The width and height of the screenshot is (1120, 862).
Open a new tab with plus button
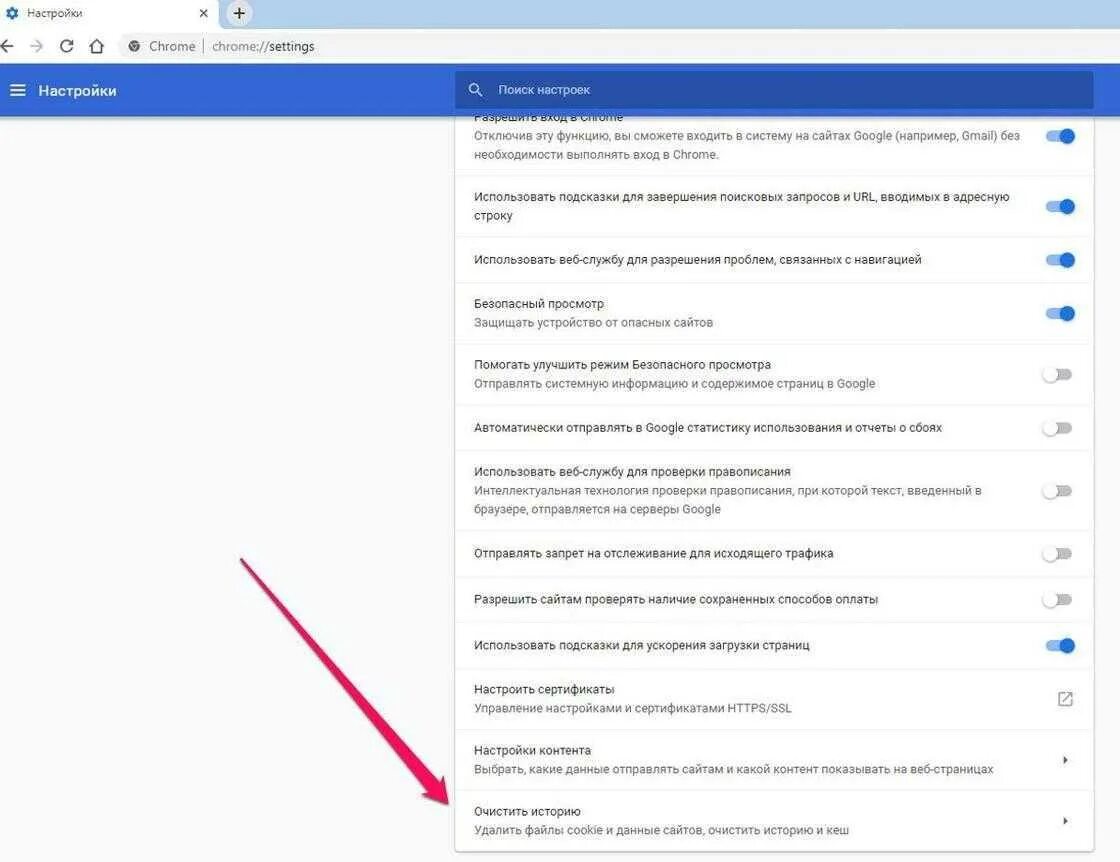click(x=239, y=13)
